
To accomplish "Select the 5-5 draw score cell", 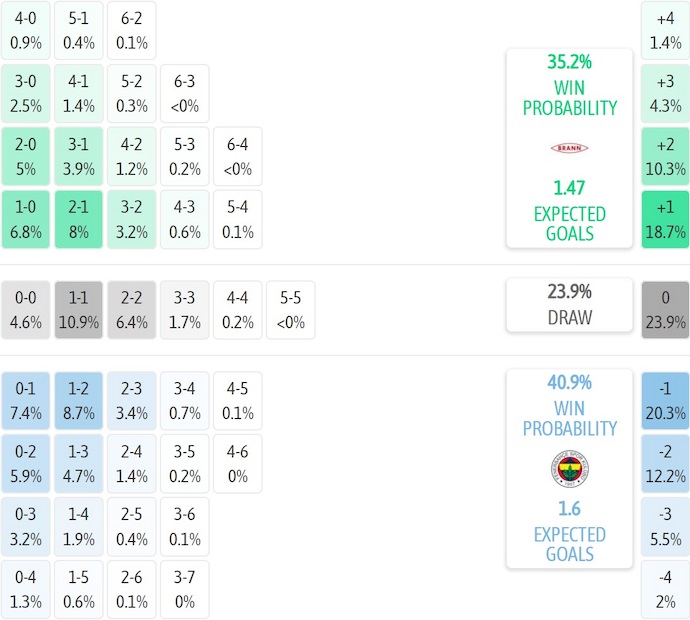I will 290,310.
